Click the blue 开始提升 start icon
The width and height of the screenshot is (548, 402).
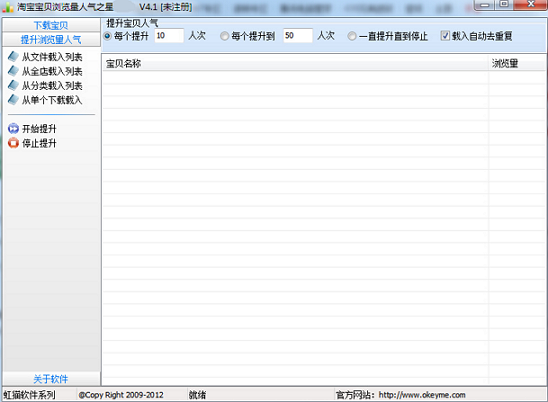pos(13,129)
